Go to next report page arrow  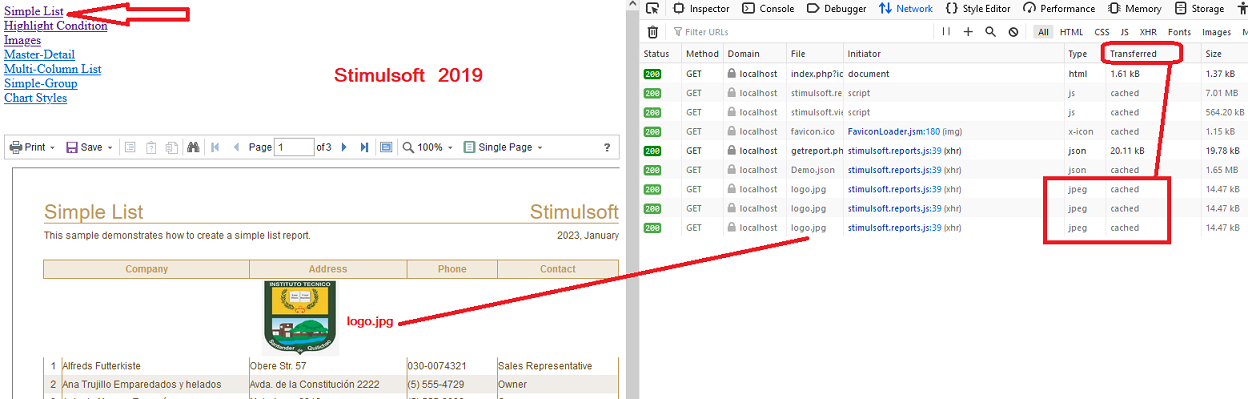coord(344,147)
